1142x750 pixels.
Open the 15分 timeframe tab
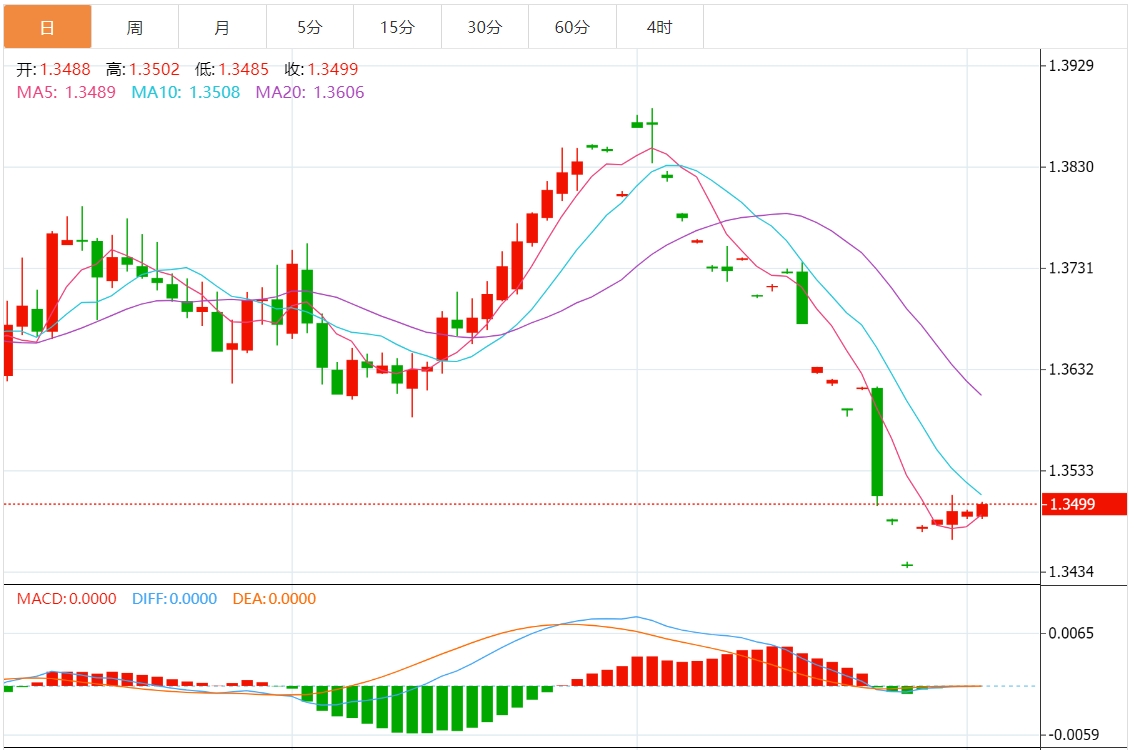397,27
